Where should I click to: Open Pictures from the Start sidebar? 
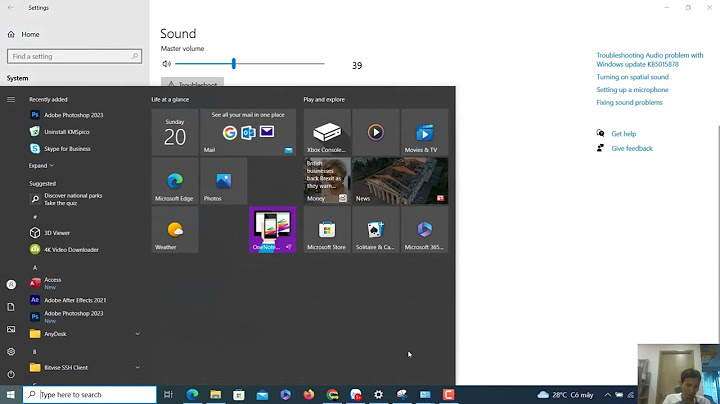tap(11, 329)
